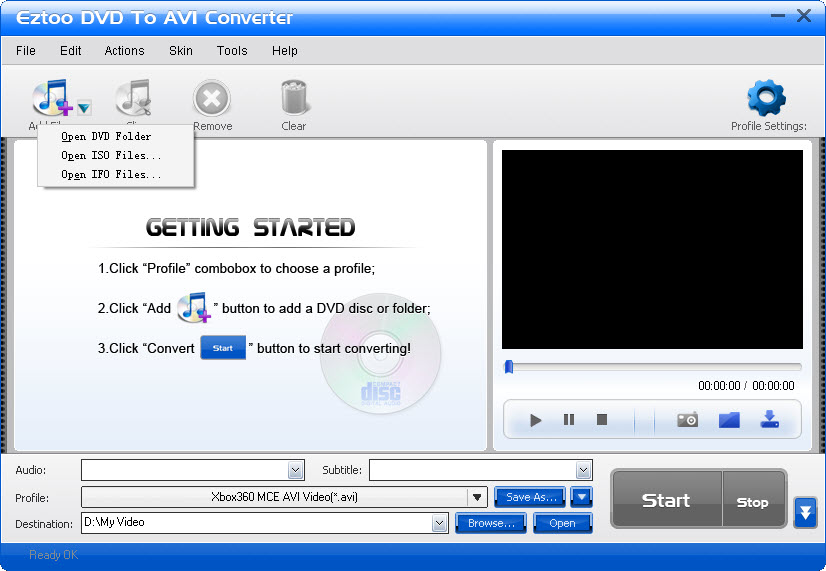Click the Save As... button
Viewport: 826px width, 571px height.
click(530, 497)
